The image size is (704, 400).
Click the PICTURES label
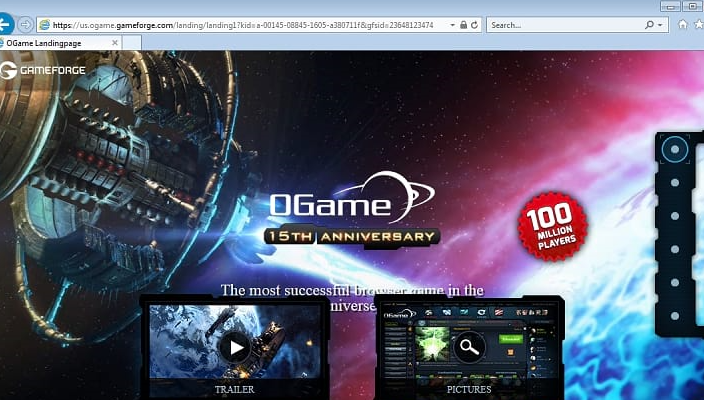(469, 389)
